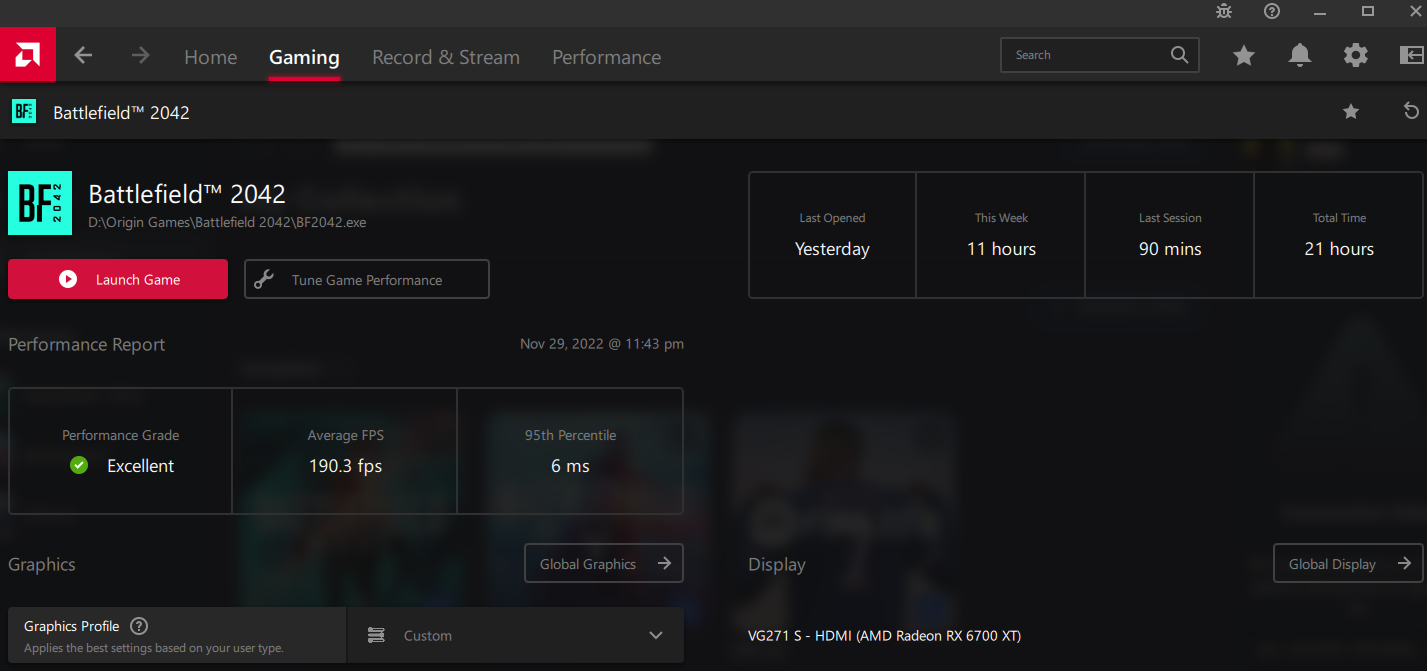
Task: Click the Launch Game button
Action: tap(118, 280)
